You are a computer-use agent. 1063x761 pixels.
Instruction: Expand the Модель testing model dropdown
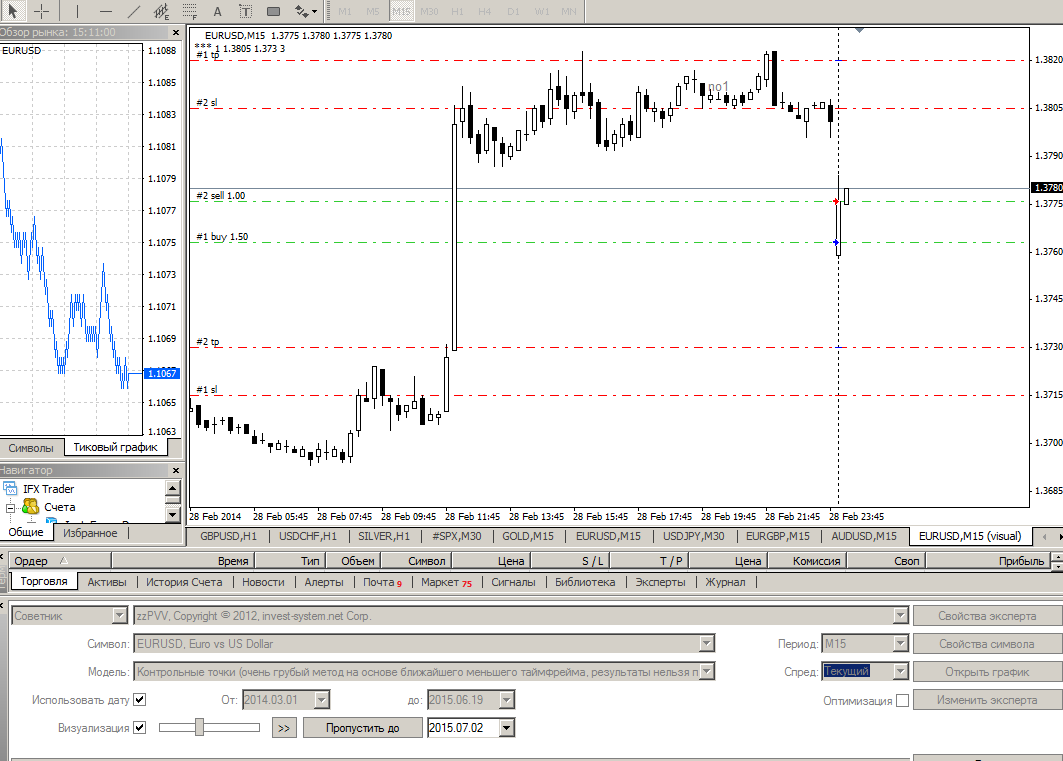click(x=707, y=672)
